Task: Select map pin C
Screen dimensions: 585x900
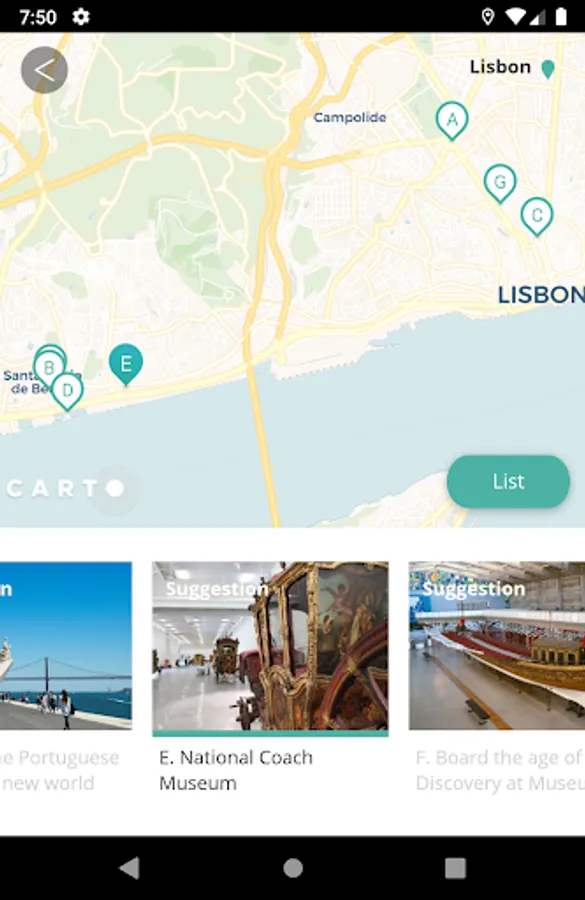Action: [537, 216]
